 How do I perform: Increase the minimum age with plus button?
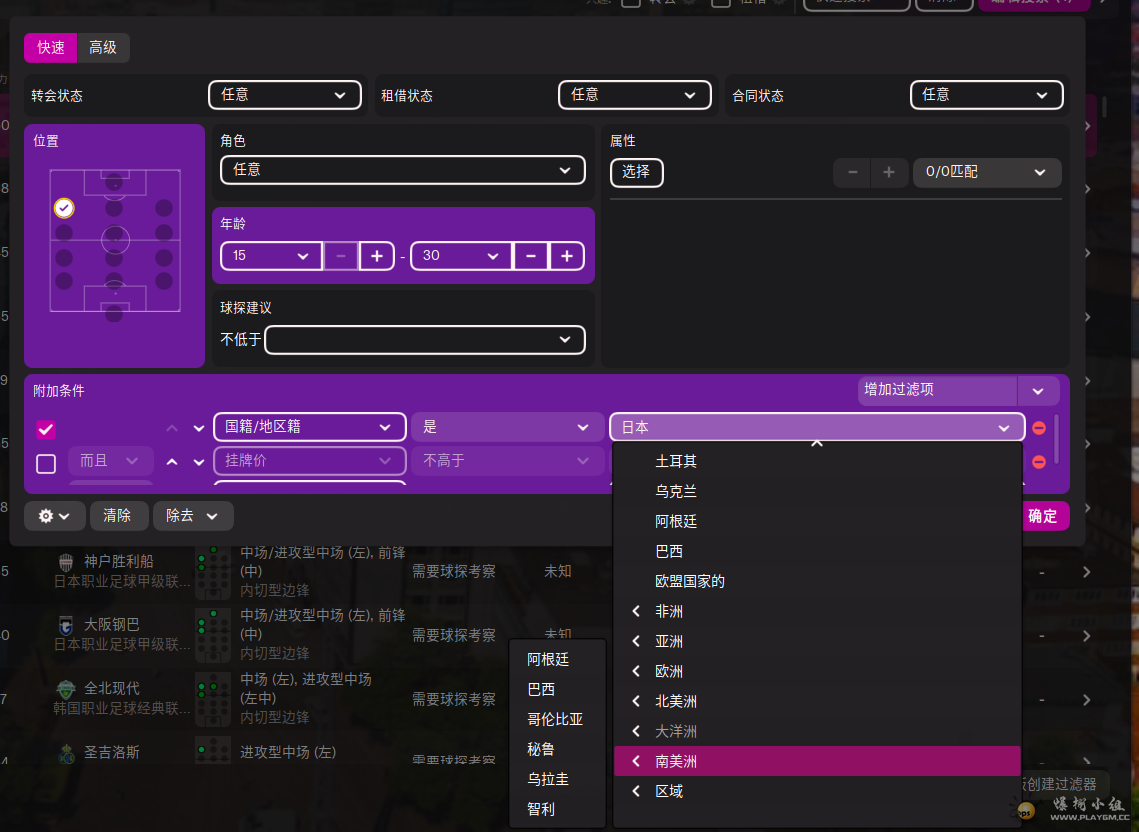tap(377, 256)
